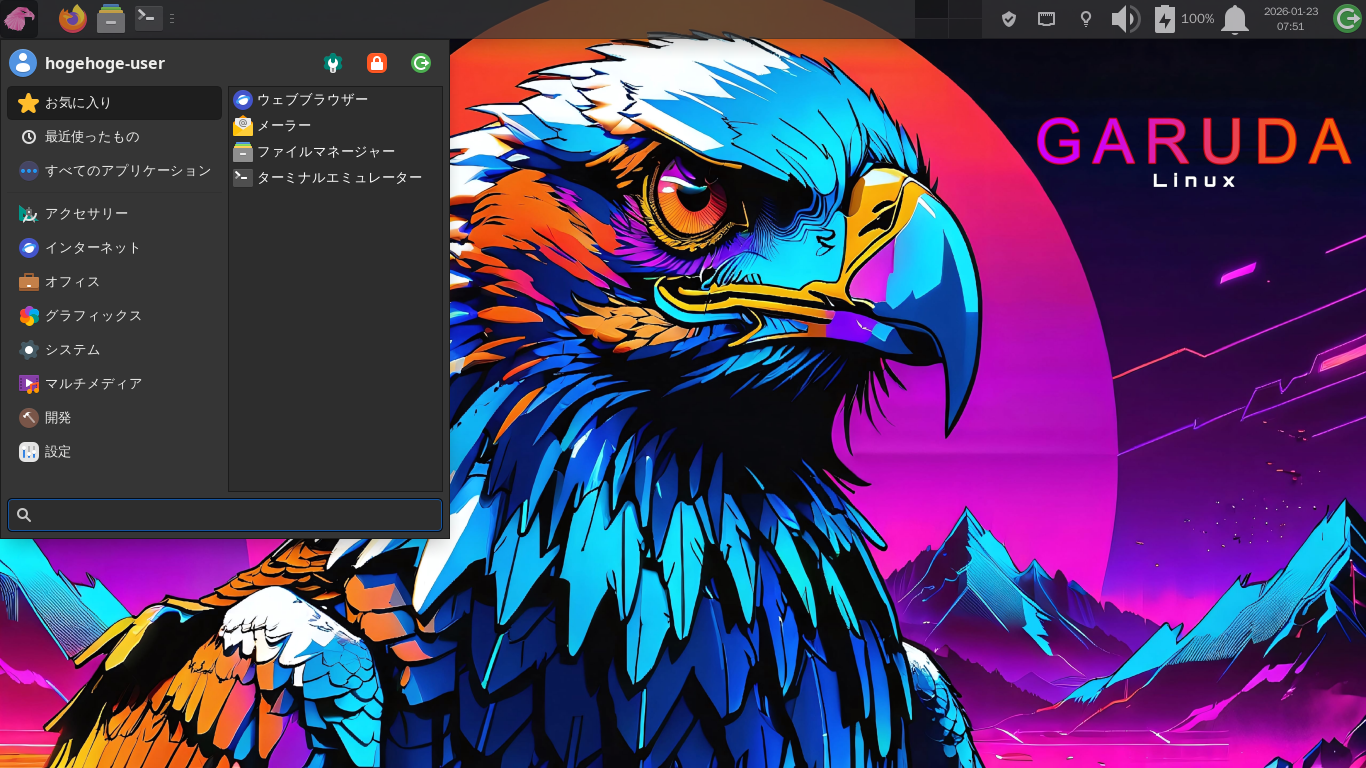1366x768 pixels.
Task: Show the 最近使ったもの recently used category
Action: pos(114,137)
